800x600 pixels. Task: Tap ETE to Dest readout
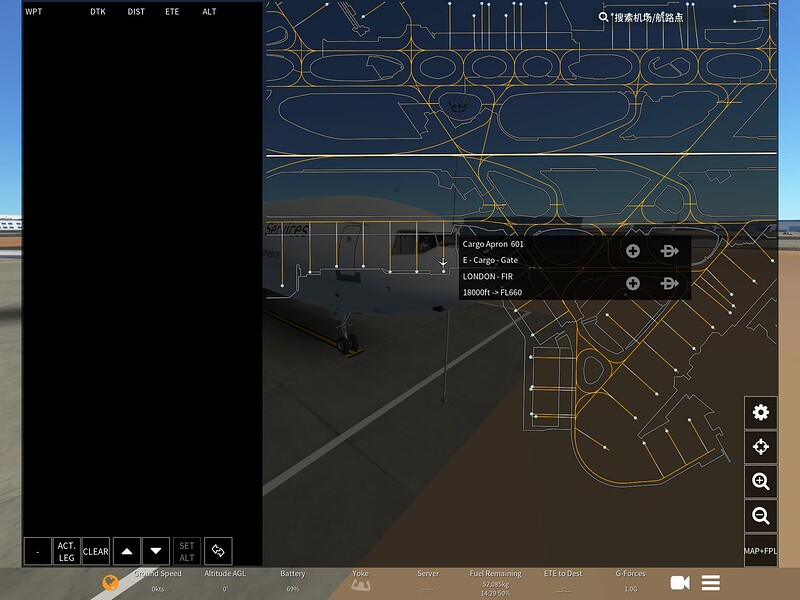[x=563, y=581]
